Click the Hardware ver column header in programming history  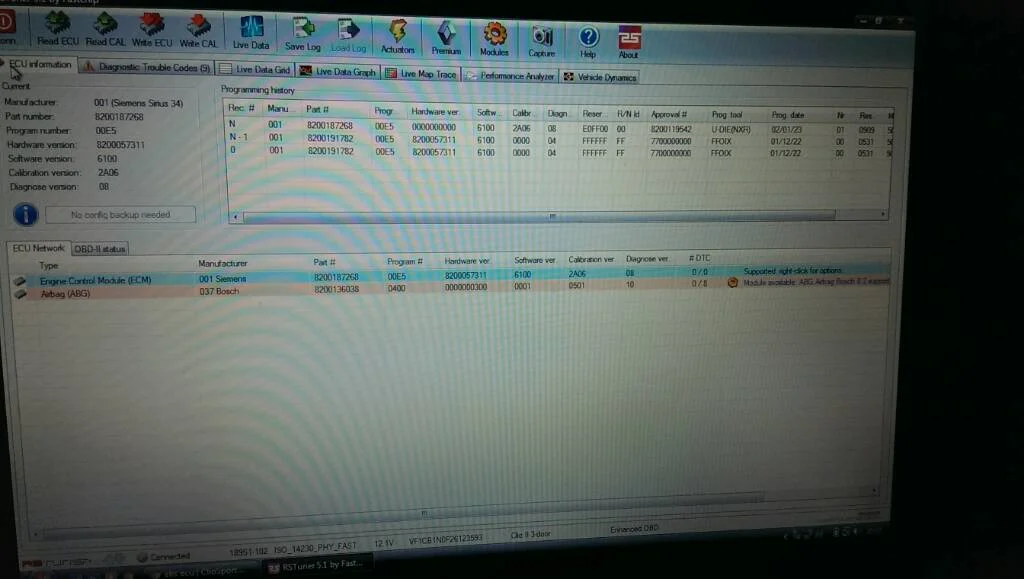tap(435, 112)
